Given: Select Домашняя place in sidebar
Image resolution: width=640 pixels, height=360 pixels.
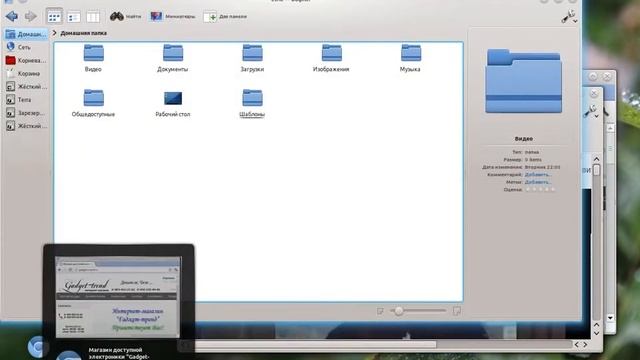Looking at the screenshot, I should [26, 34].
